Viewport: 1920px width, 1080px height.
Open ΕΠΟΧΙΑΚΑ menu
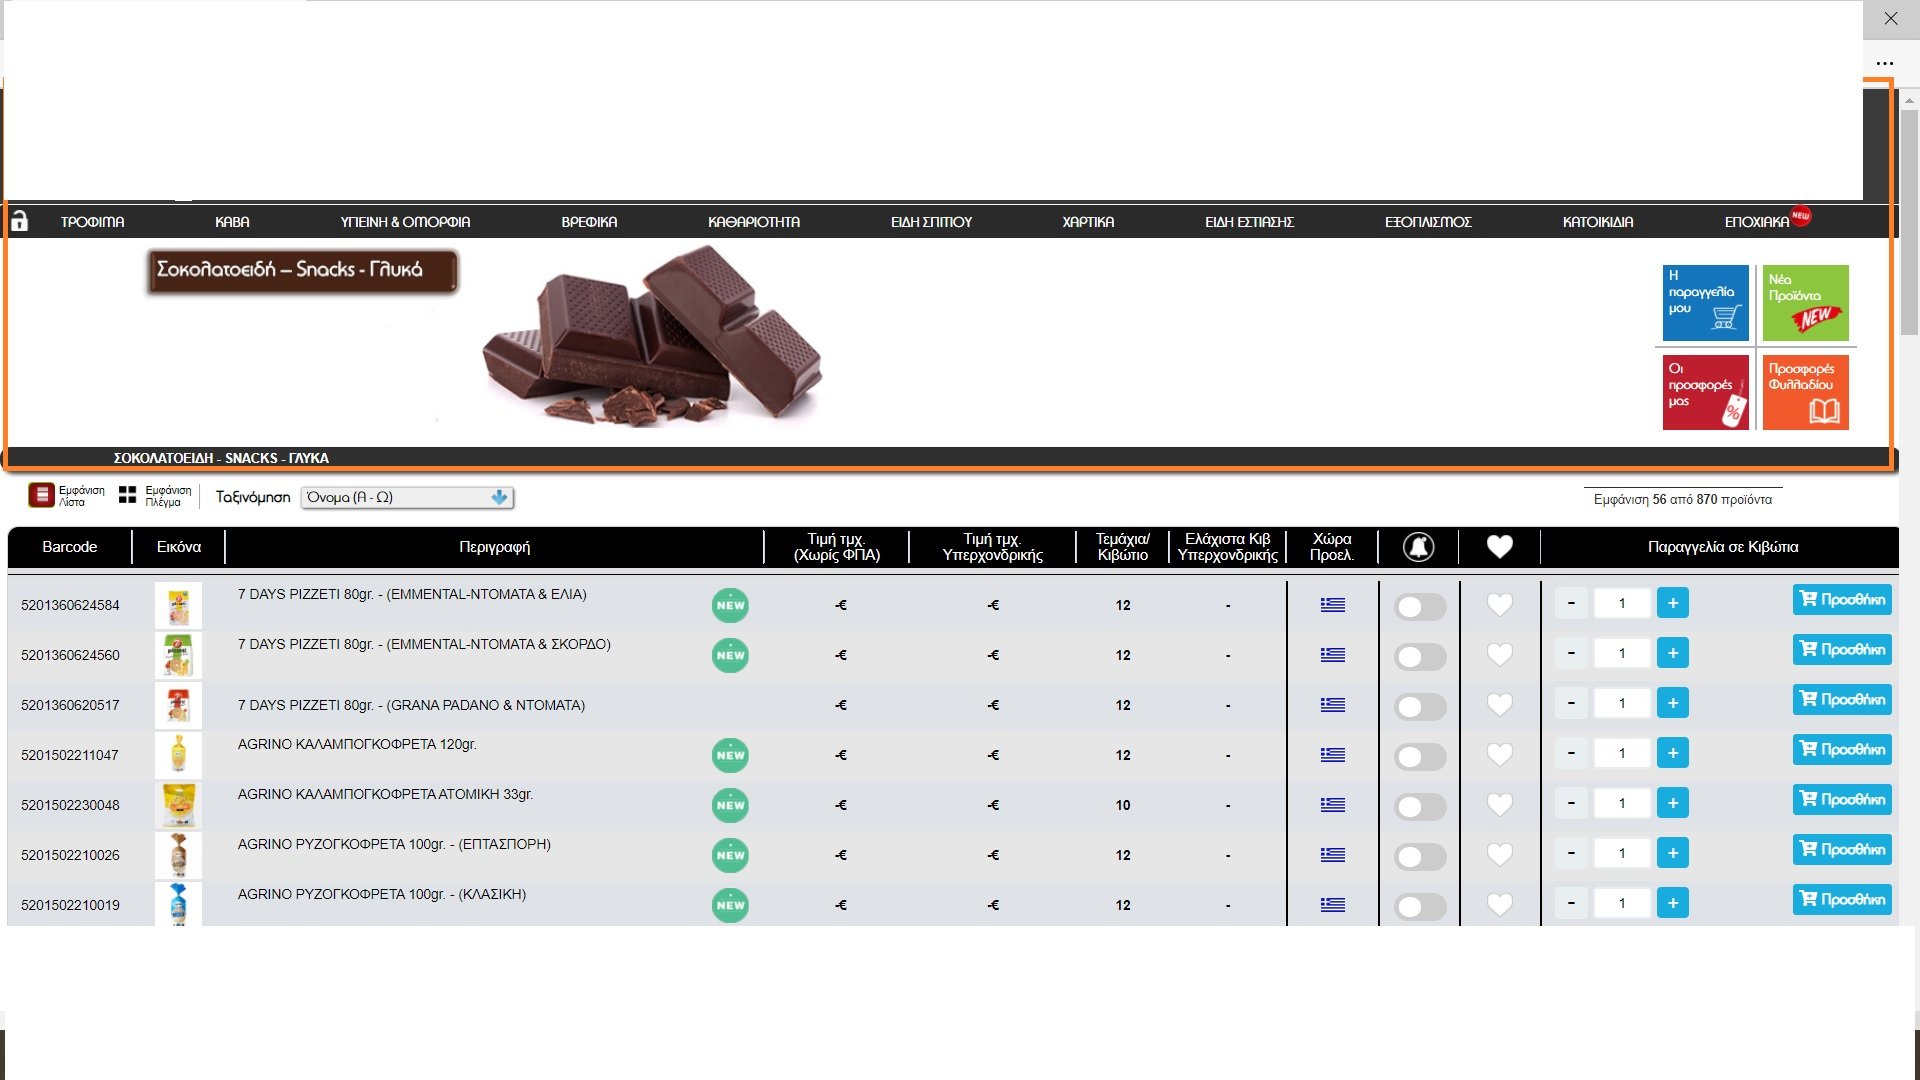pyautogui.click(x=1757, y=222)
